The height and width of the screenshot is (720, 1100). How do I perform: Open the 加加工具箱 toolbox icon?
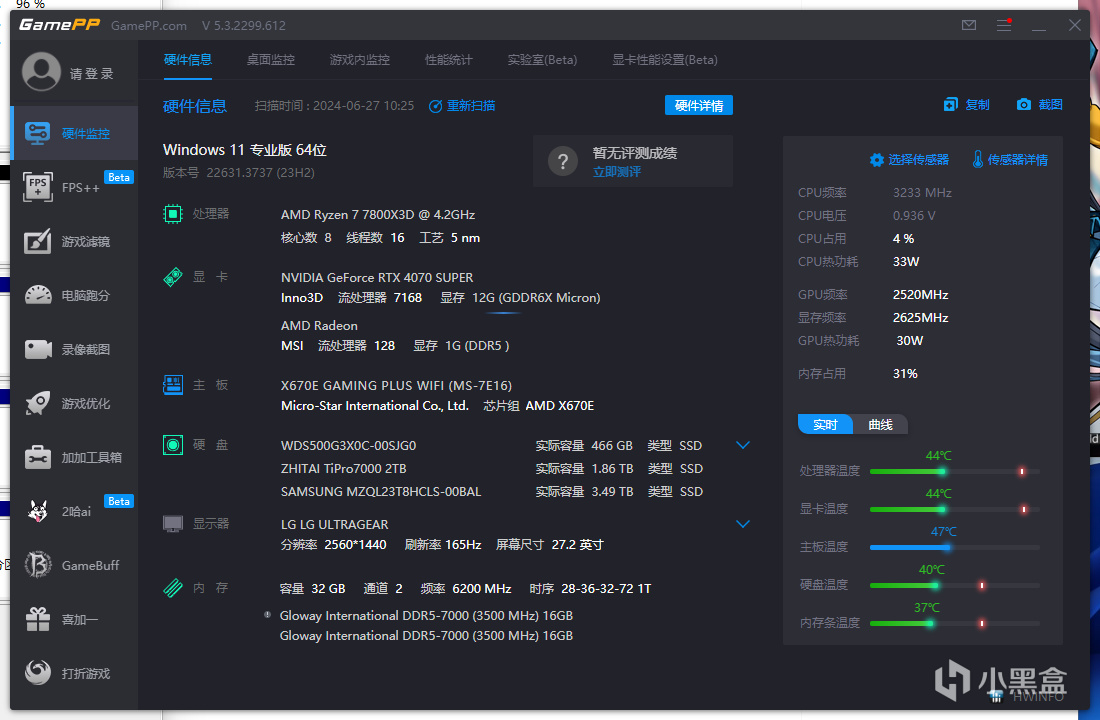click(38, 457)
